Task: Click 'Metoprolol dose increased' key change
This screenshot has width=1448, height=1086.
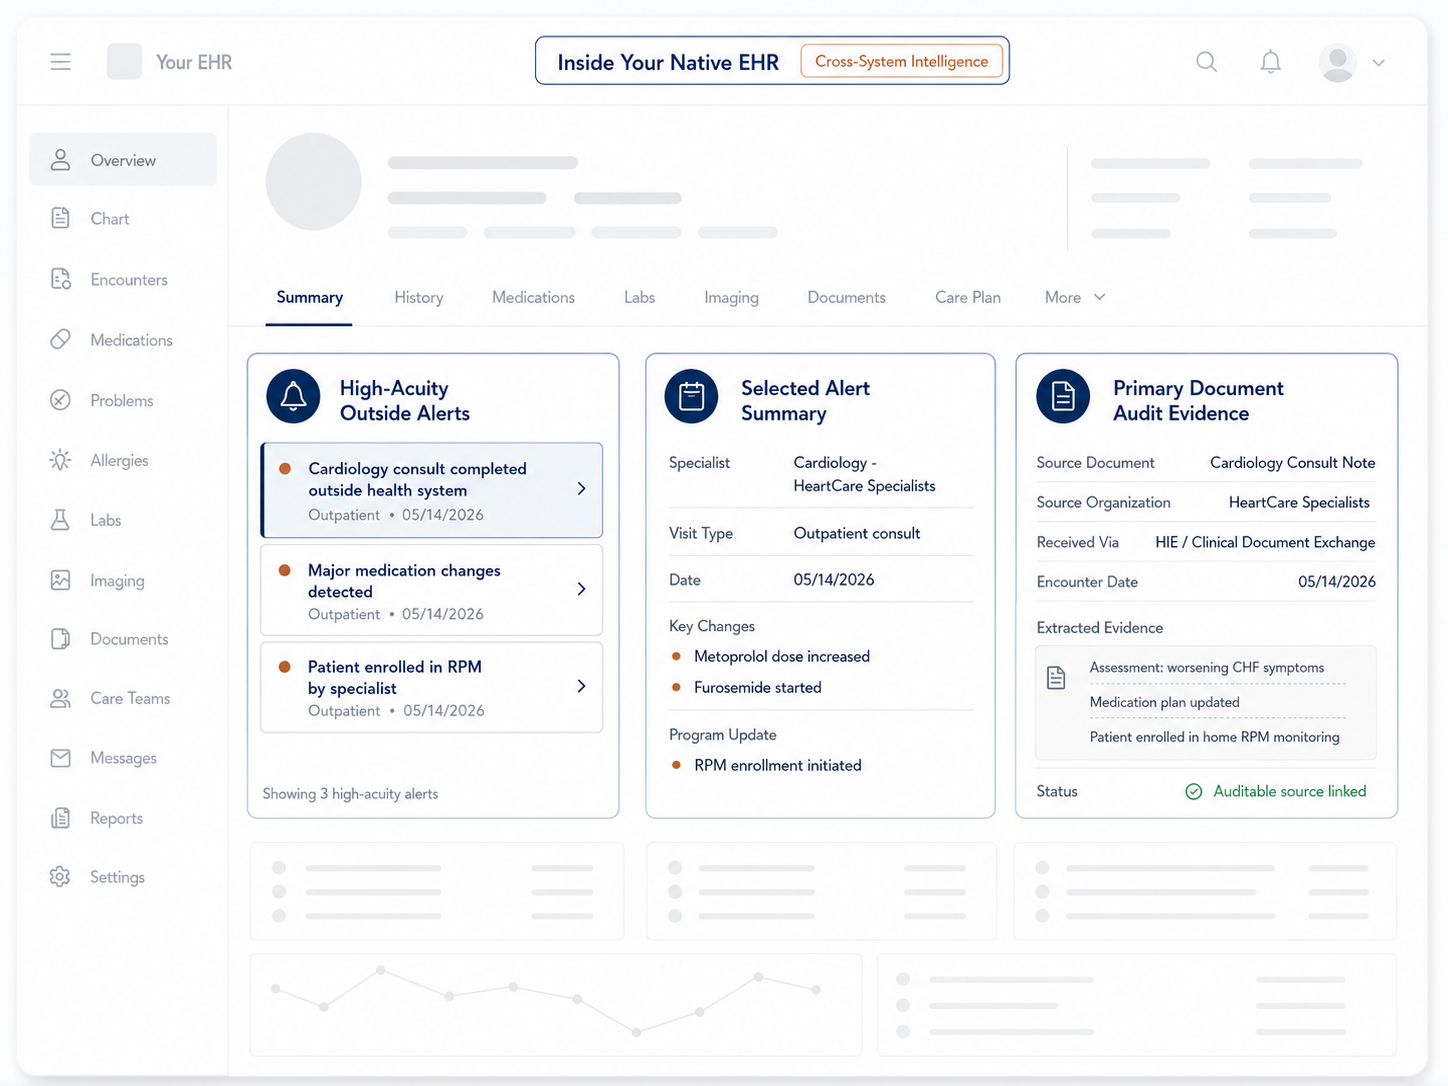Action: (x=782, y=656)
